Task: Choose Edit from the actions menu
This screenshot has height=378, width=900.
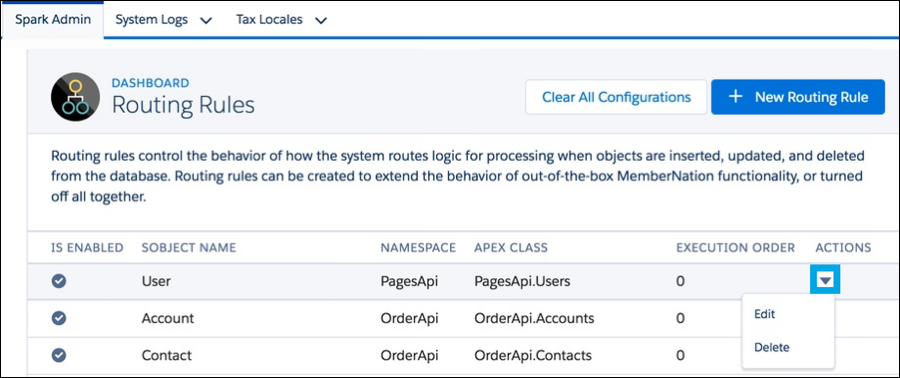Action: 765,314
